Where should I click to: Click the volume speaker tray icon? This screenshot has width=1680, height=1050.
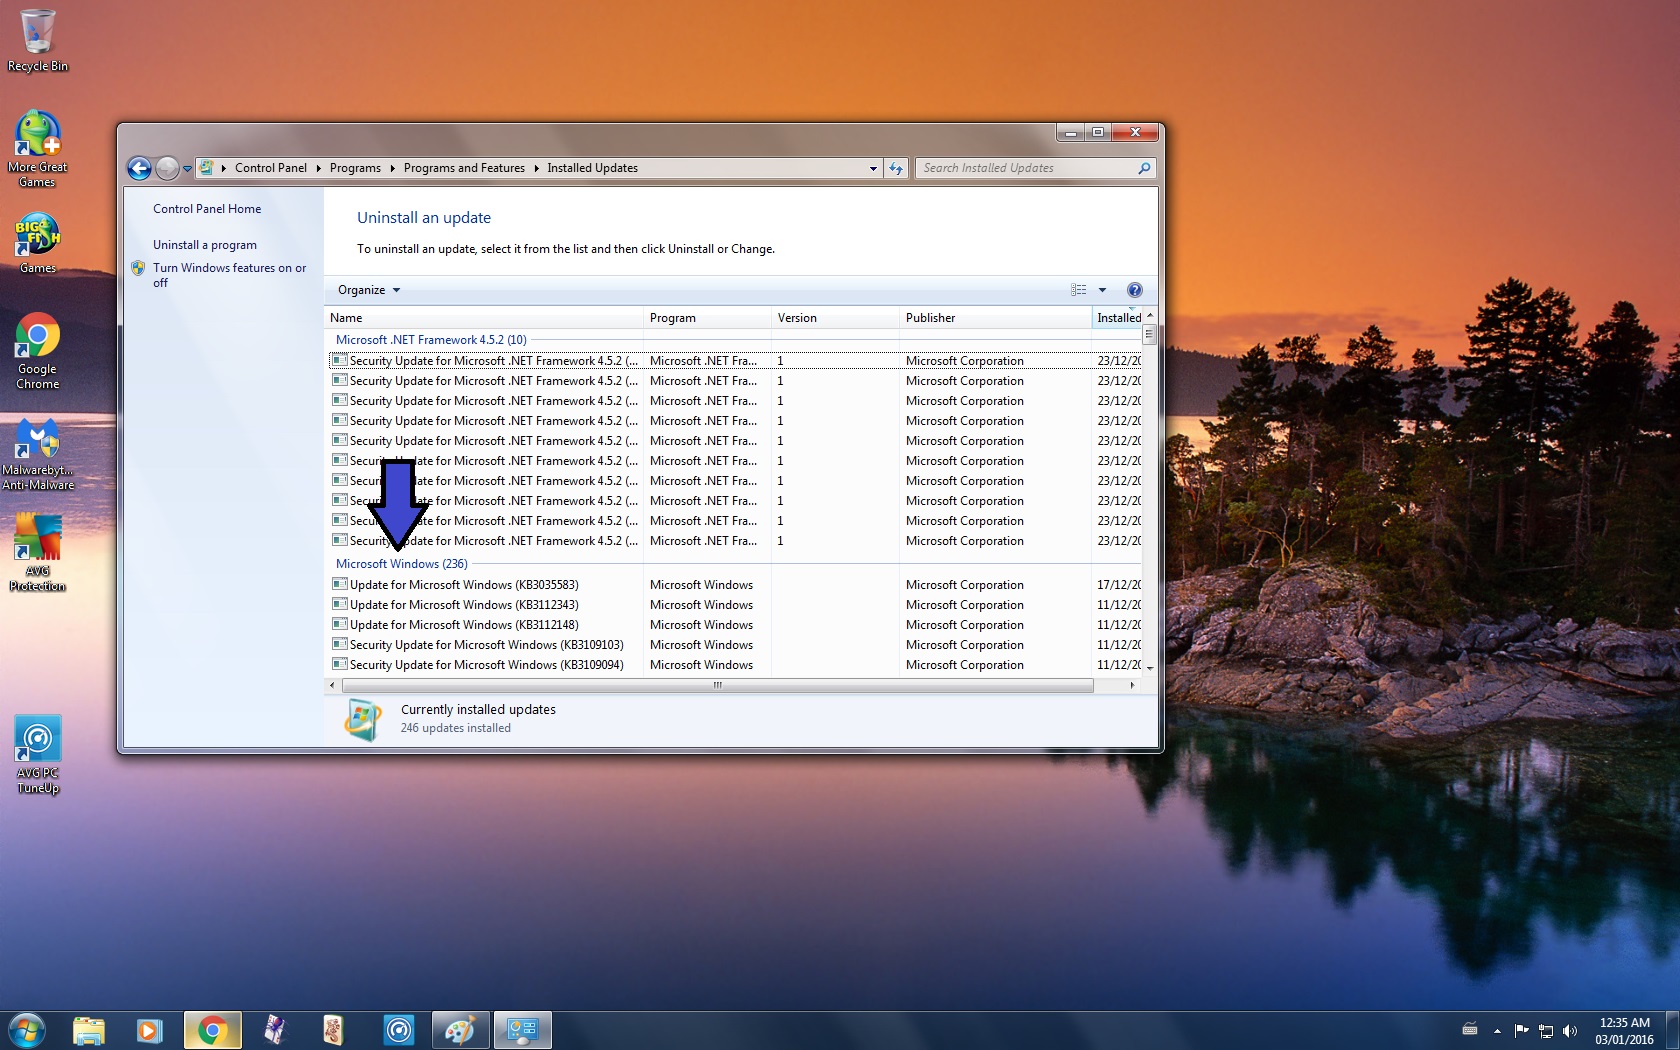1570,1030
